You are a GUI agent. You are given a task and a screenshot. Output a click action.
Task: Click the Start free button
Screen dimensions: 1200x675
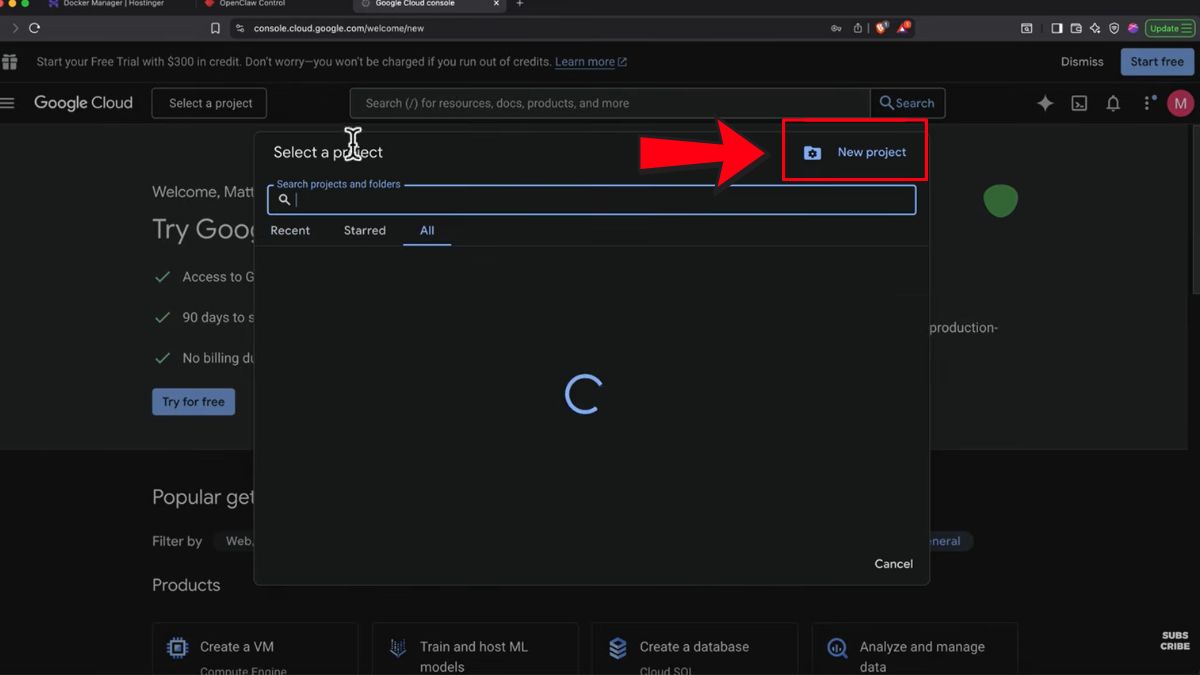(1157, 61)
